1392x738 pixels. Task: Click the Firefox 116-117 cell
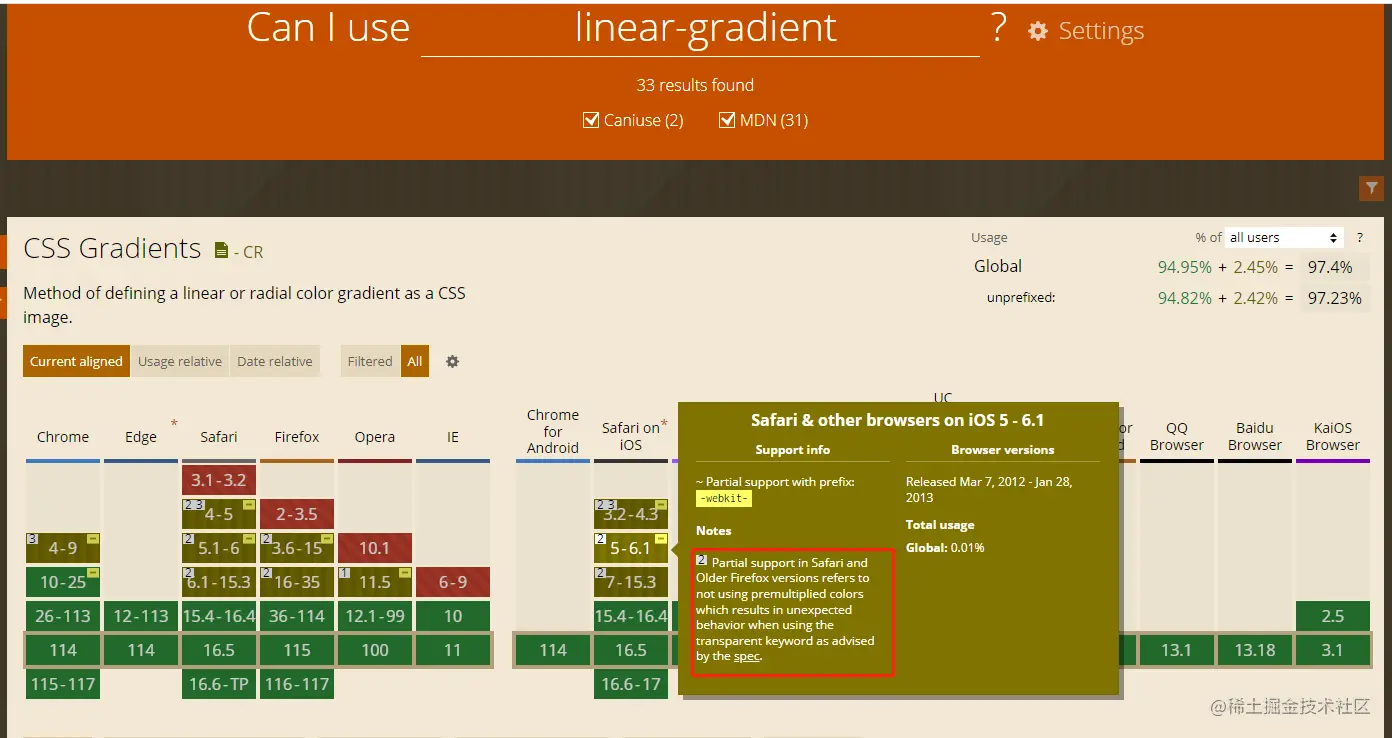[x=297, y=684]
